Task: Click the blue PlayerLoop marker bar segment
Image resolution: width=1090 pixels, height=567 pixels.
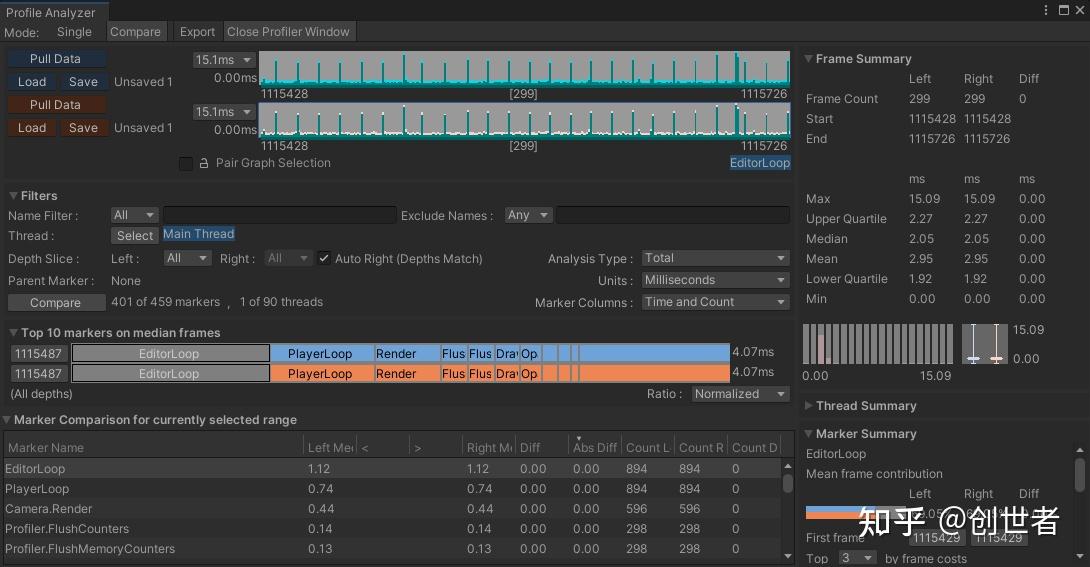Action: click(x=320, y=353)
